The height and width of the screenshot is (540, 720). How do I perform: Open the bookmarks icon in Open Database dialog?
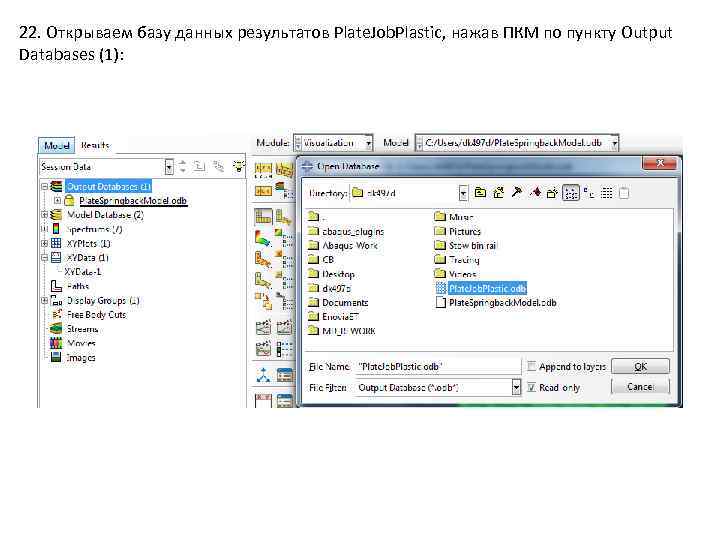tap(534, 192)
